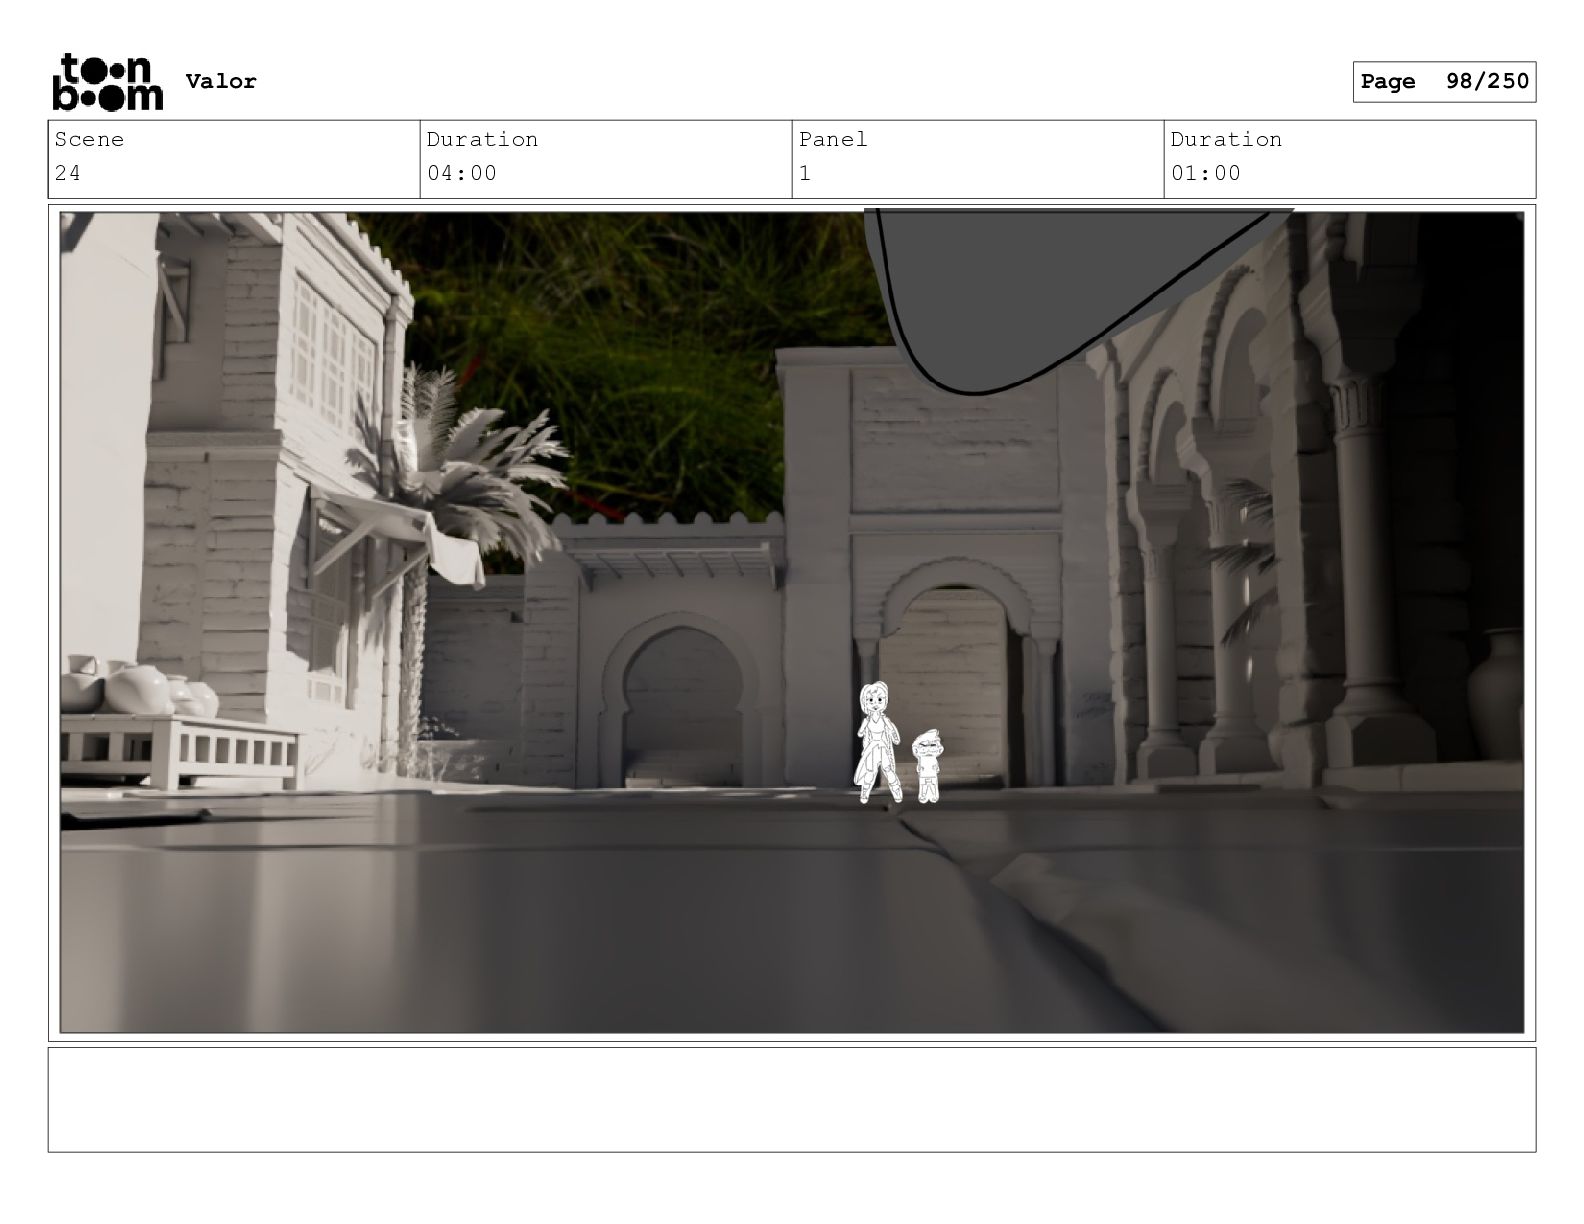Select the small child character sketch

(x=928, y=765)
